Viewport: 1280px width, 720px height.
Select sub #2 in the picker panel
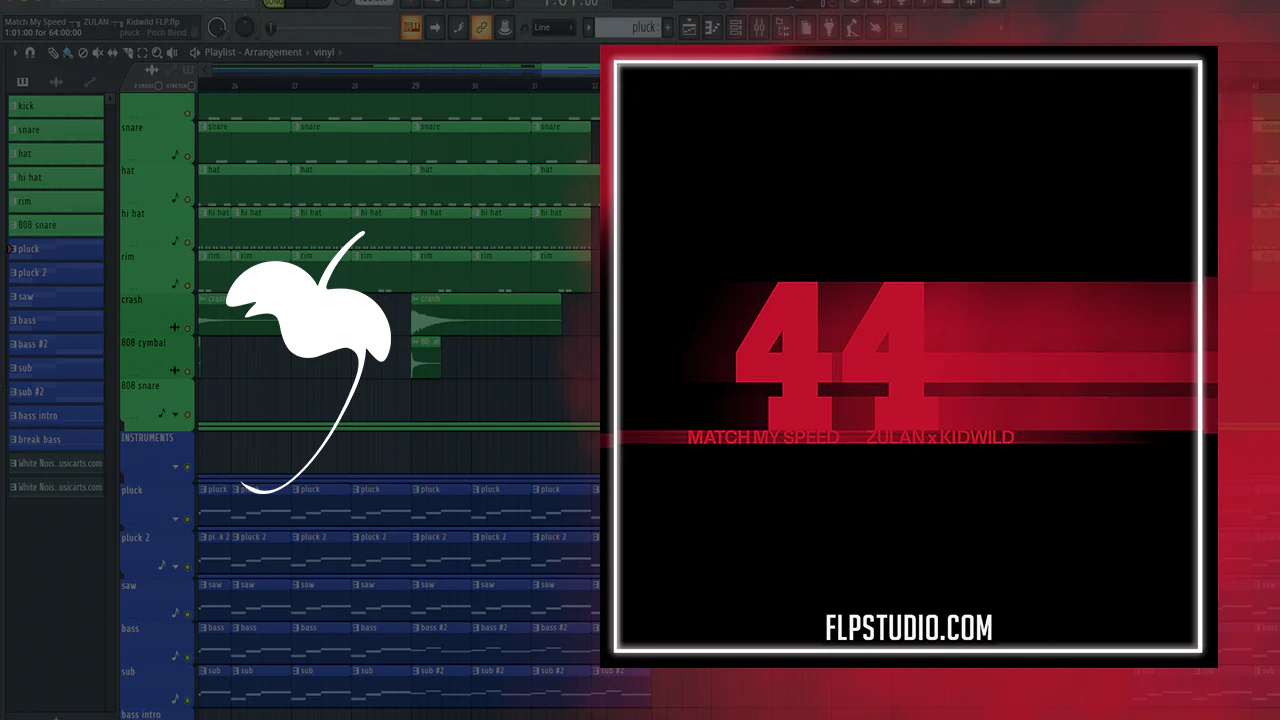56,392
